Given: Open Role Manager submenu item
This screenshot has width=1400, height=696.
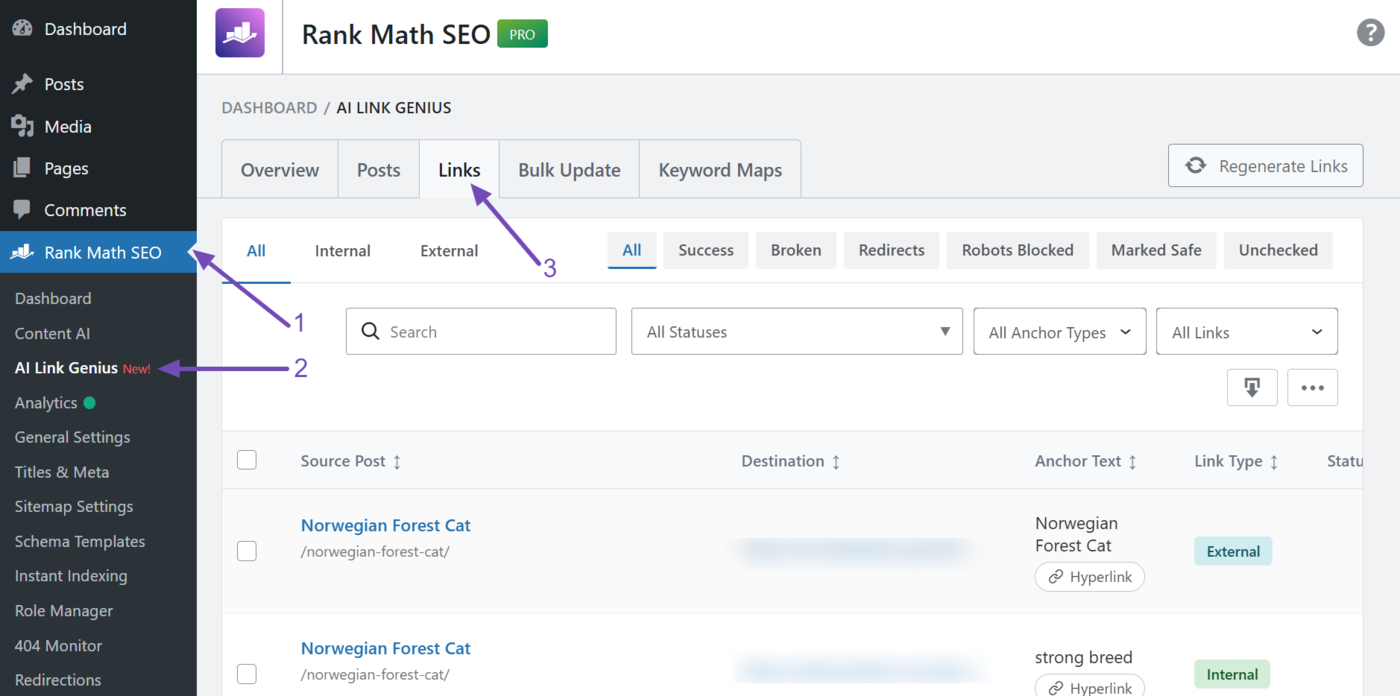Looking at the screenshot, I should (64, 611).
